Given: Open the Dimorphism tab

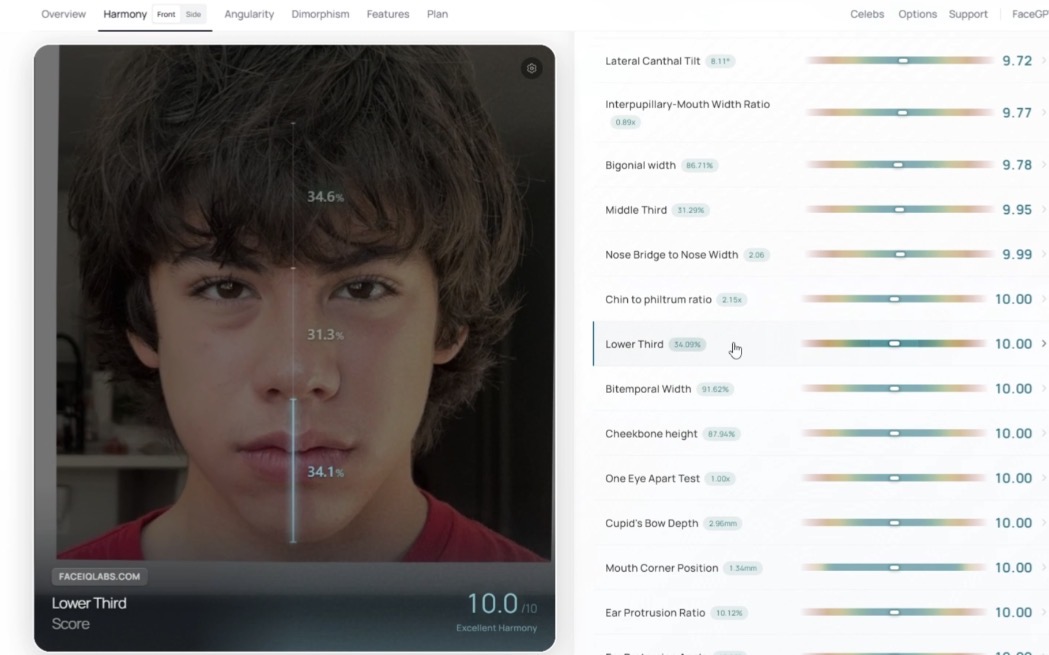Looking at the screenshot, I should (321, 15).
